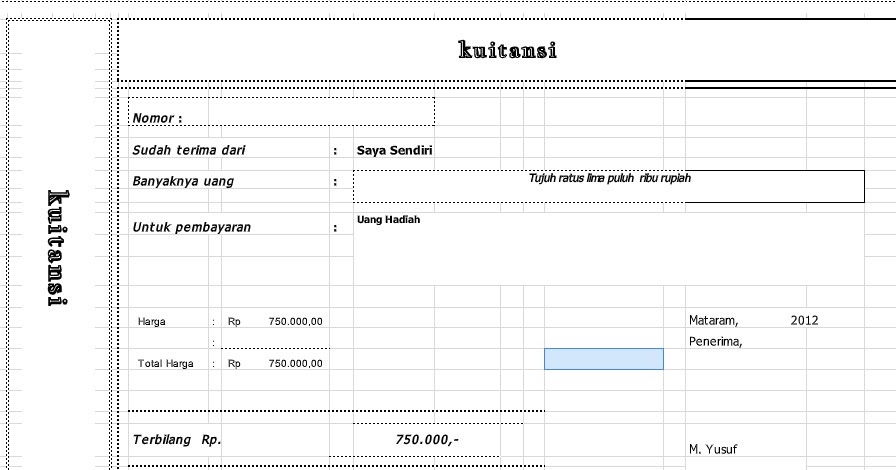This screenshot has height=470, width=896.
Task: Click the colon after 'Banyaknya uang'
Action: [335, 182]
